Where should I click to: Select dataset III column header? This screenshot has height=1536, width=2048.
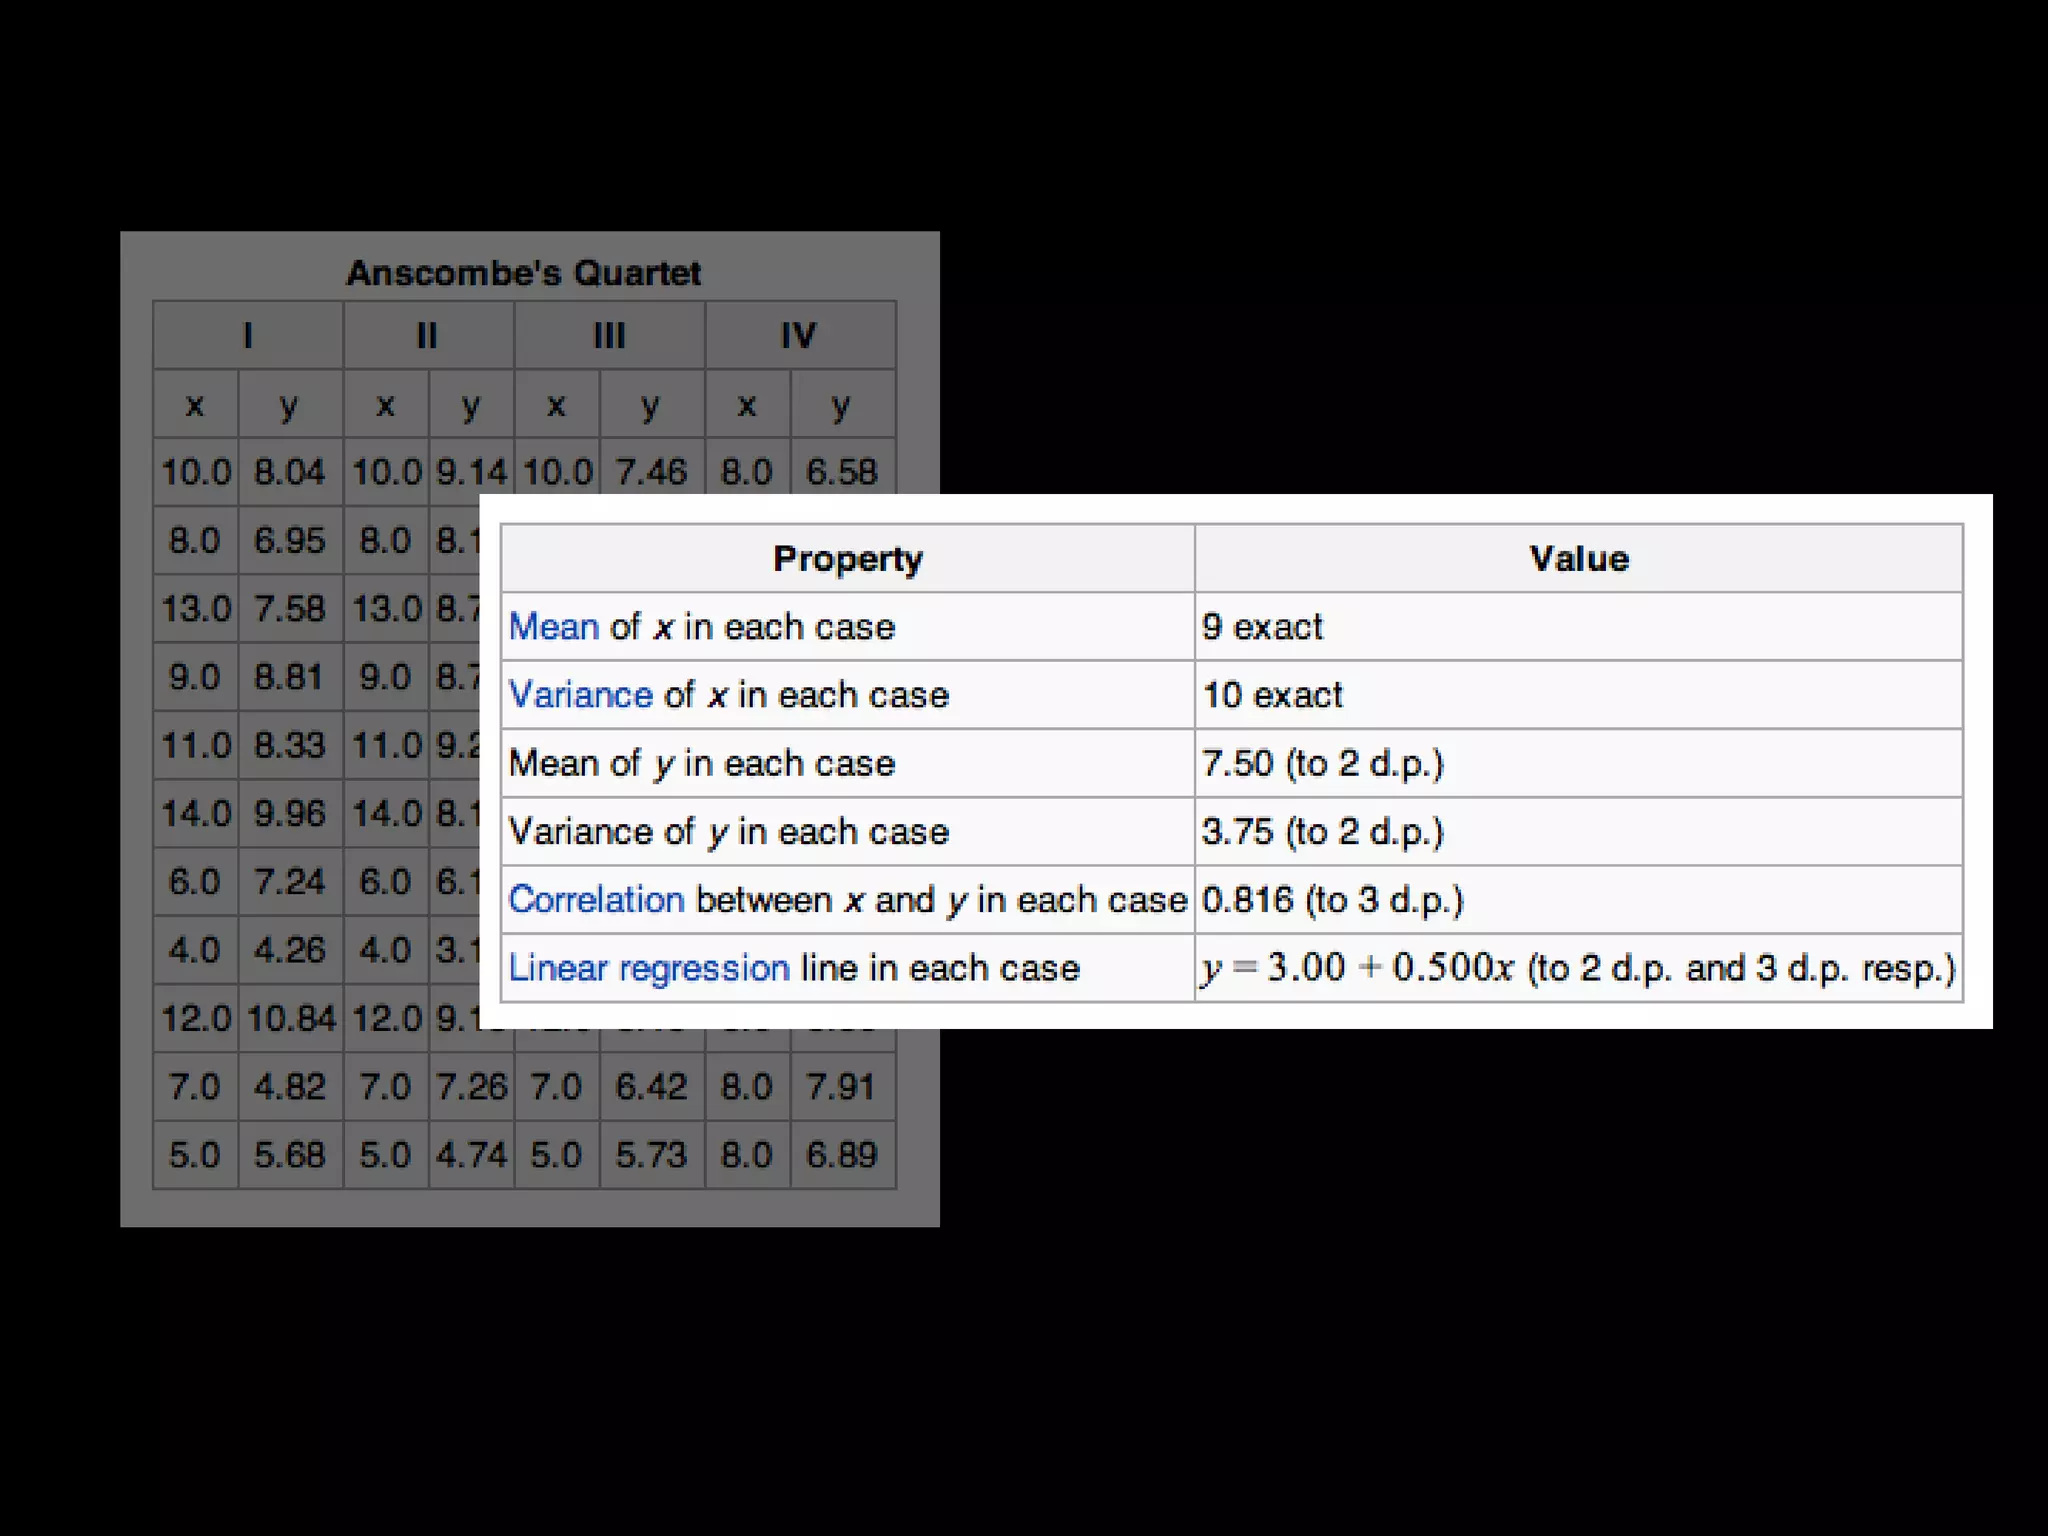pos(609,335)
